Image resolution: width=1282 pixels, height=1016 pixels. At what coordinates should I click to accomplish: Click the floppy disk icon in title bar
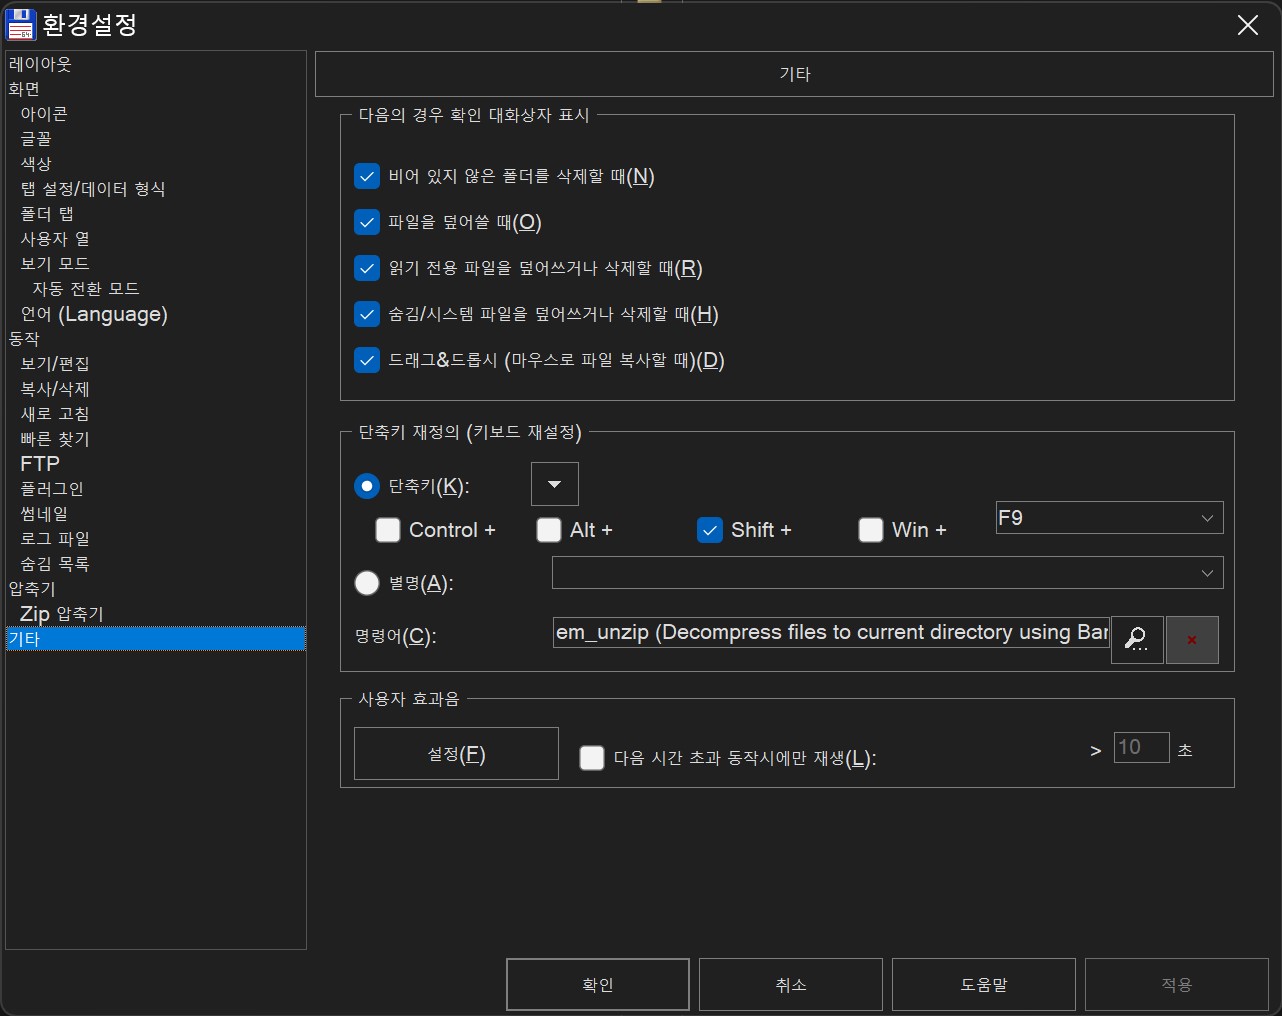pos(20,25)
